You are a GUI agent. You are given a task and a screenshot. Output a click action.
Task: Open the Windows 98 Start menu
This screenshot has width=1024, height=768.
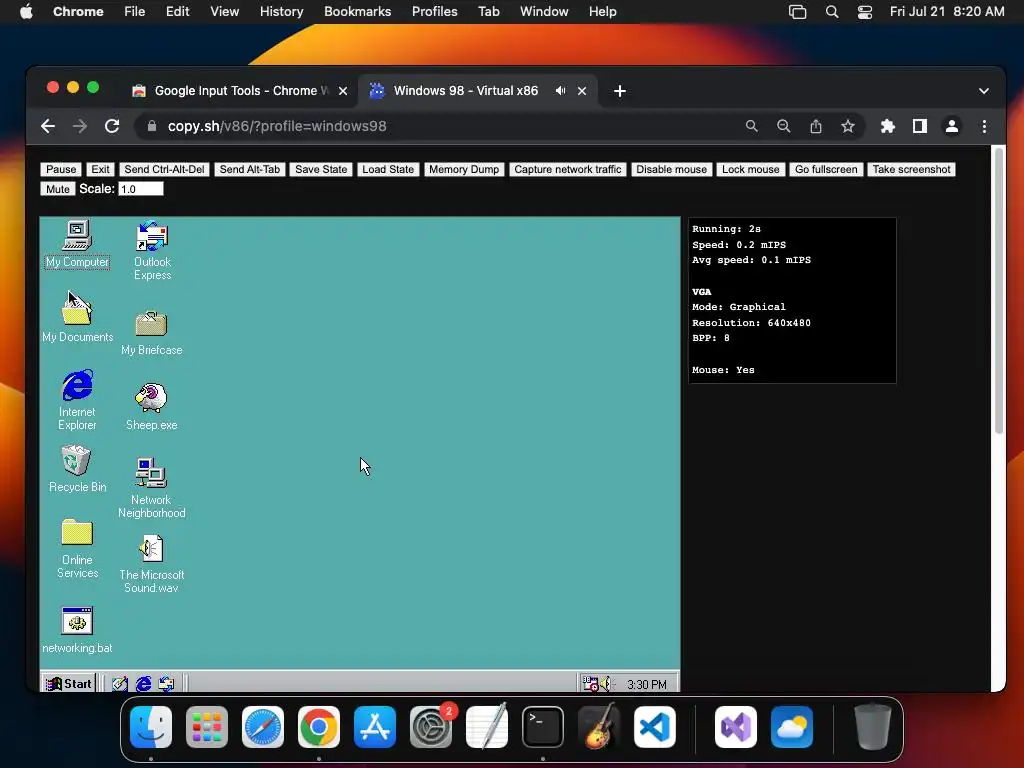pyautogui.click(x=69, y=683)
